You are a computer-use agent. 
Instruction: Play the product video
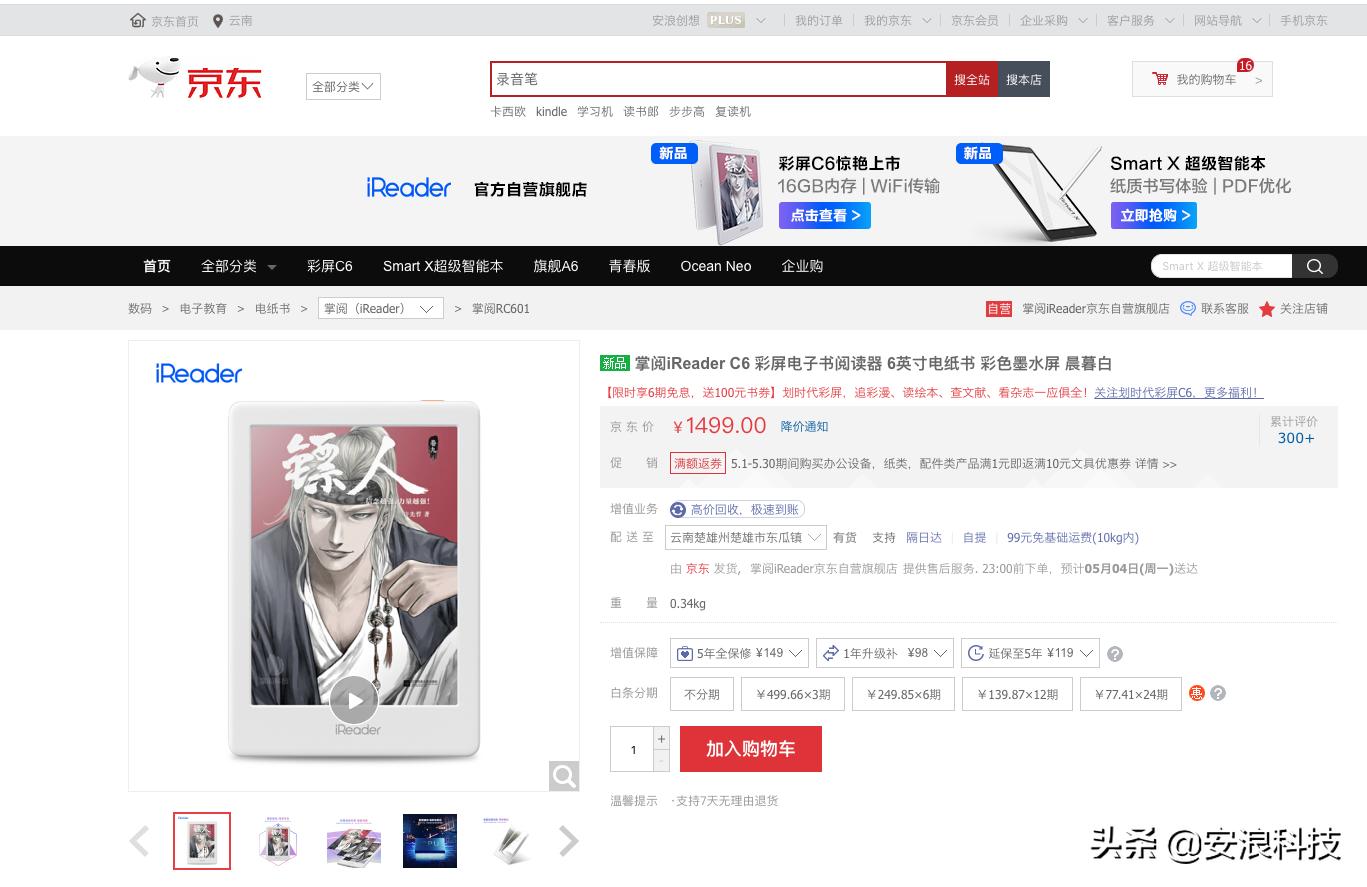(x=353, y=701)
